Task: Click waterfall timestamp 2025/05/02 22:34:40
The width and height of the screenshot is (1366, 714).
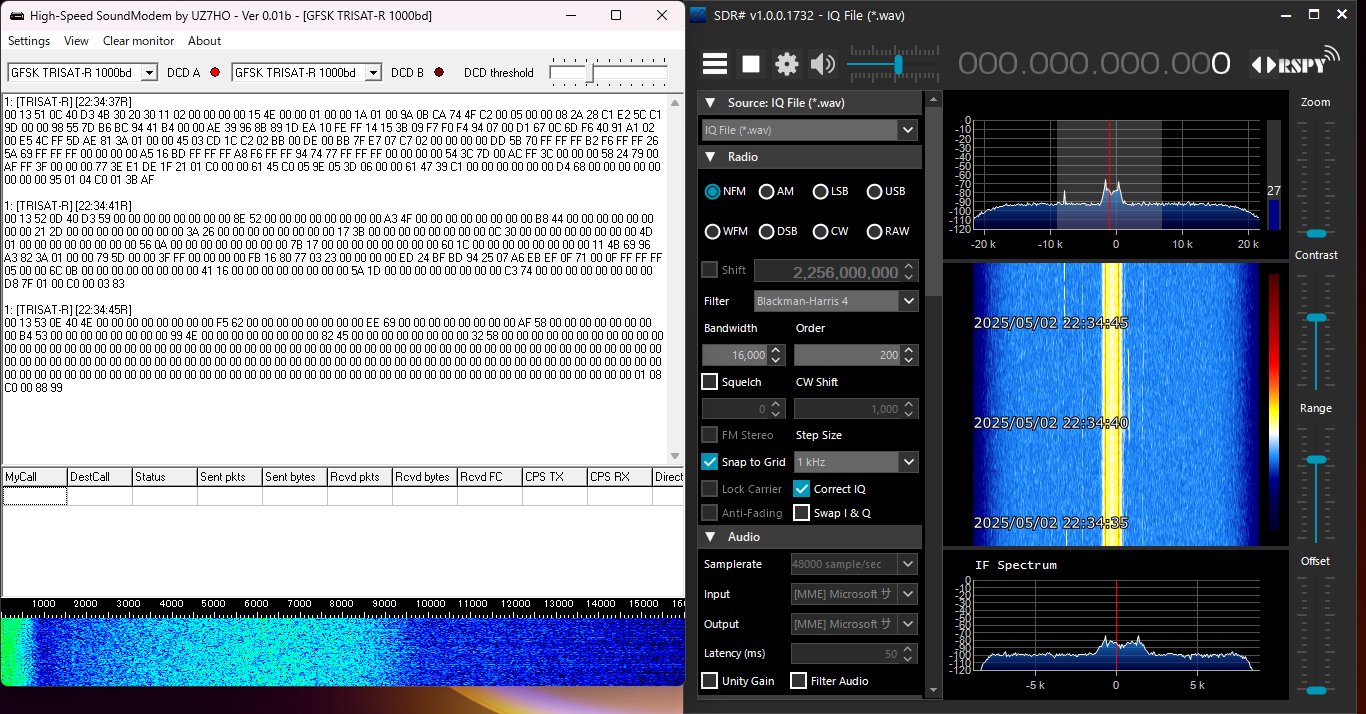Action: [x=1051, y=423]
